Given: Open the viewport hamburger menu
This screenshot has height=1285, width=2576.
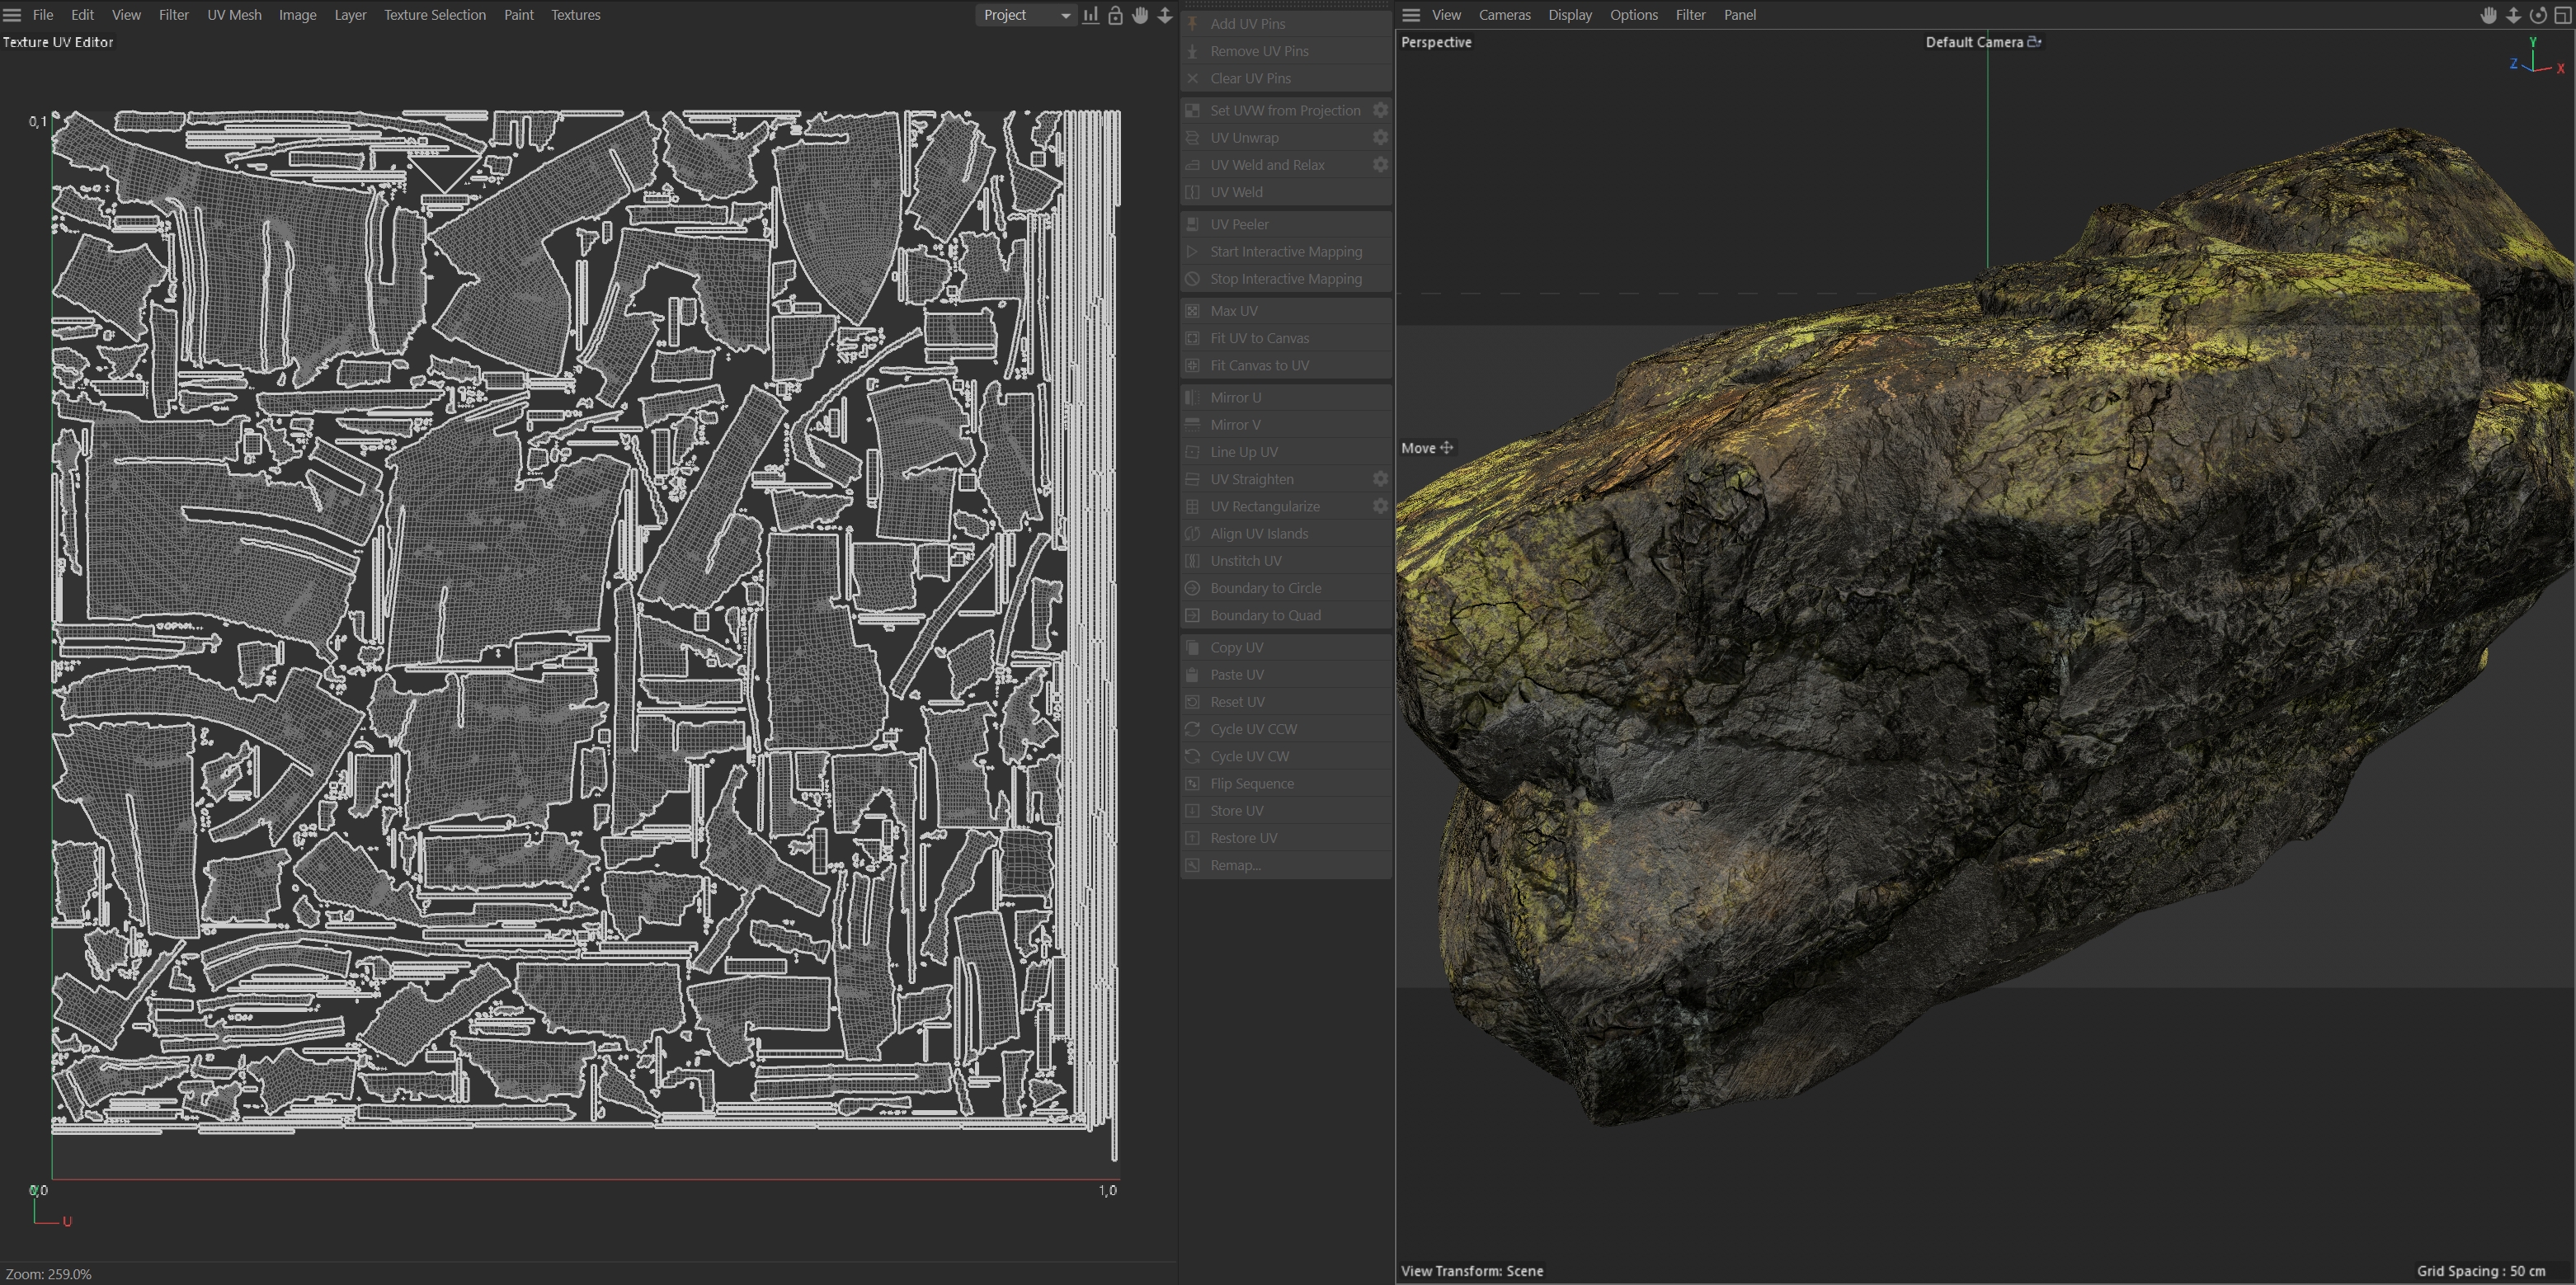Looking at the screenshot, I should tap(1411, 15).
